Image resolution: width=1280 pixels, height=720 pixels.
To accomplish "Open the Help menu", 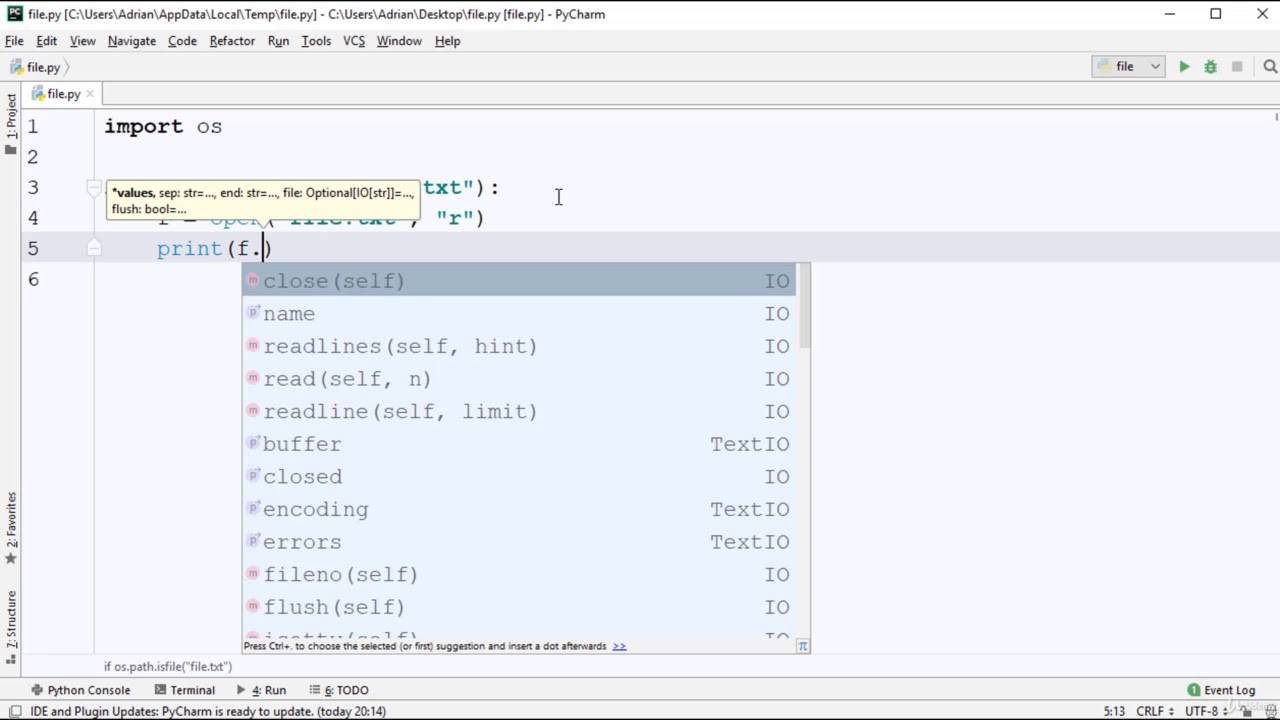I will (447, 41).
